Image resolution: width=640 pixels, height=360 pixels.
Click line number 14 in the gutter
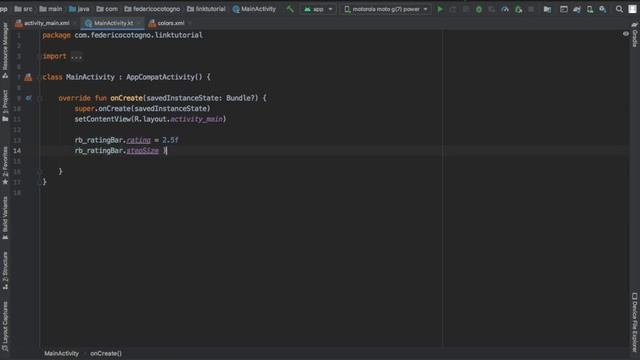pos(17,151)
